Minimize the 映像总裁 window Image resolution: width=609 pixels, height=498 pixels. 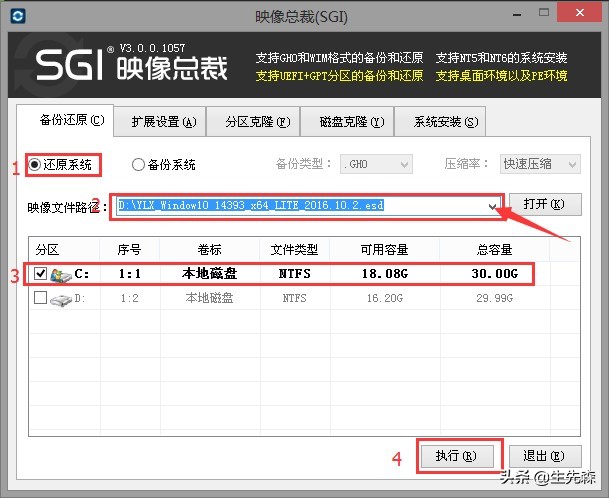(x=517, y=14)
